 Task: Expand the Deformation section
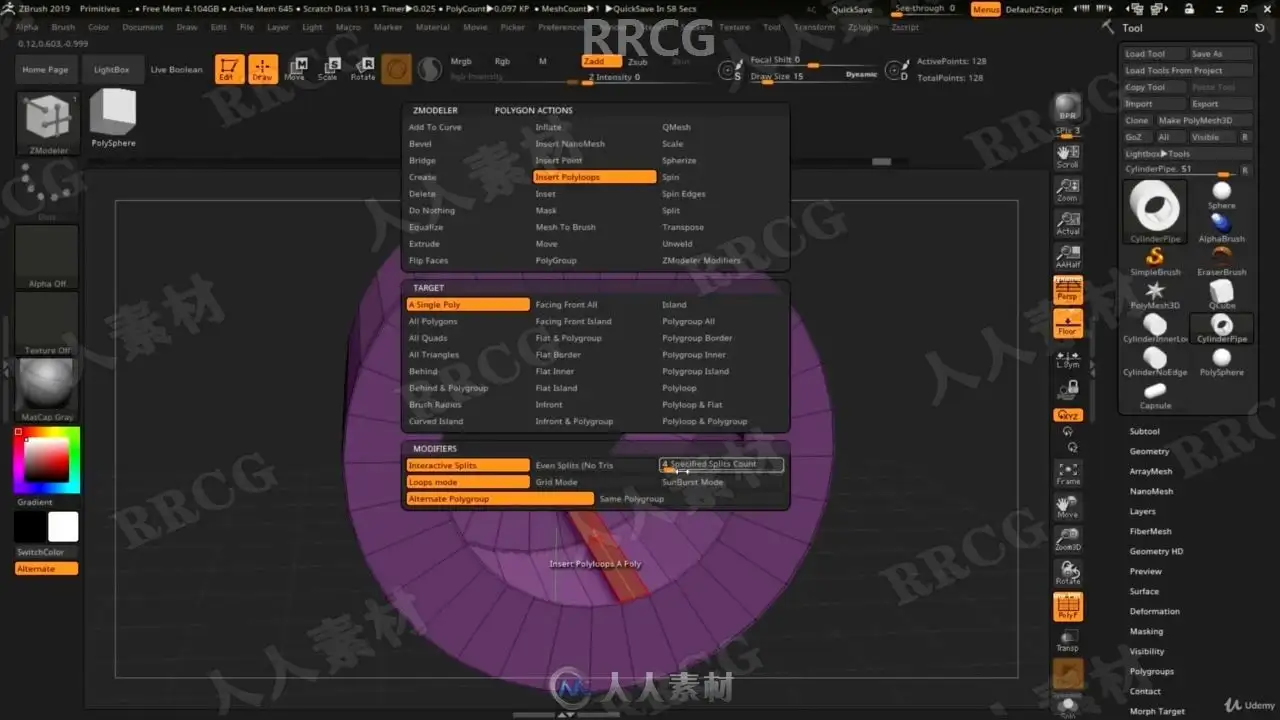tap(1154, 611)
